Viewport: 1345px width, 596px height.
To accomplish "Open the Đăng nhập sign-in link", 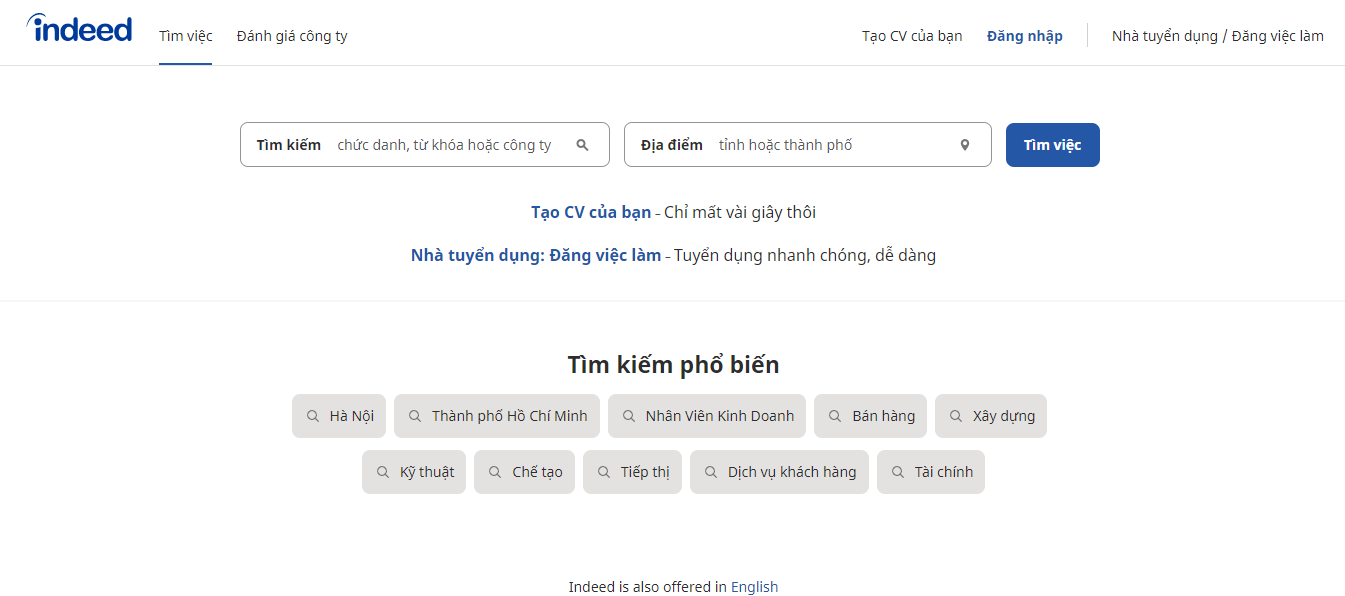I will point(1024,36).
